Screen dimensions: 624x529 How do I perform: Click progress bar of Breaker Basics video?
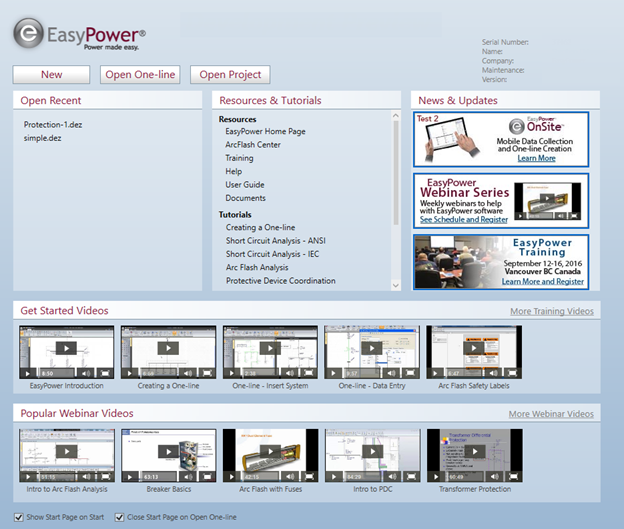(158, 476)
